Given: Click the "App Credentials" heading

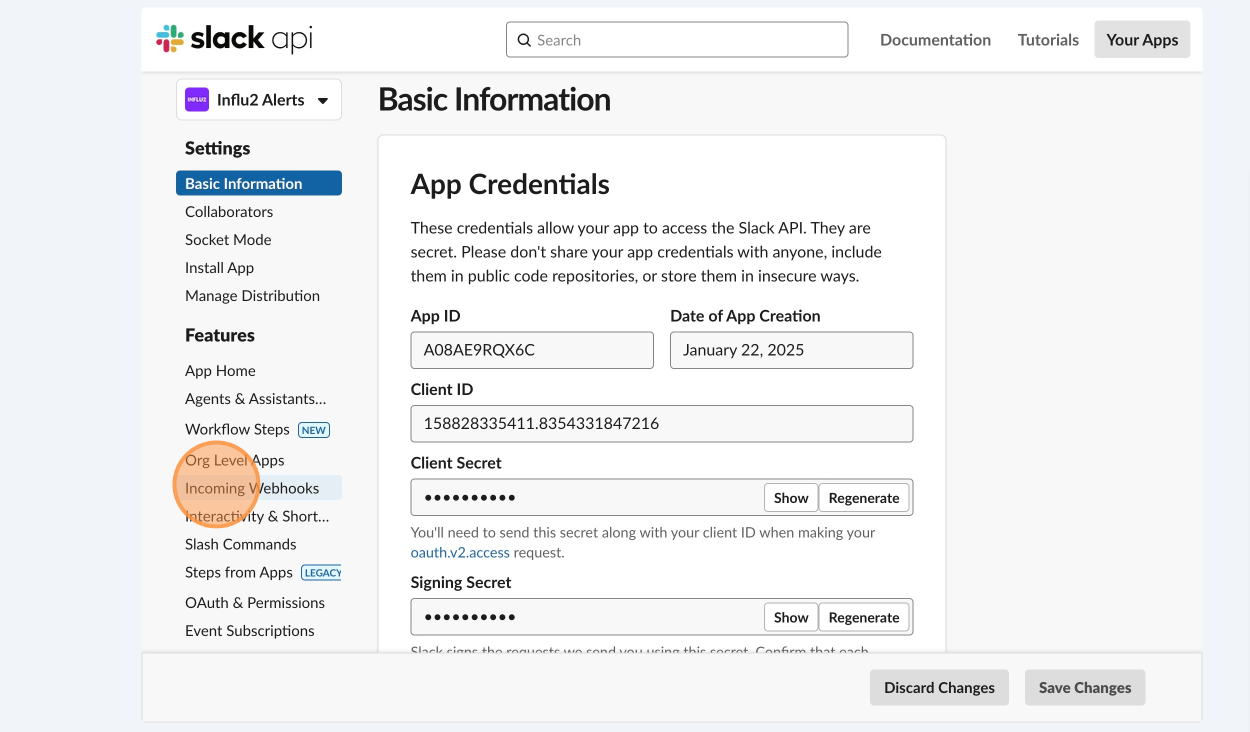Looking at the screenshot, I should click(x=510, y=184).
